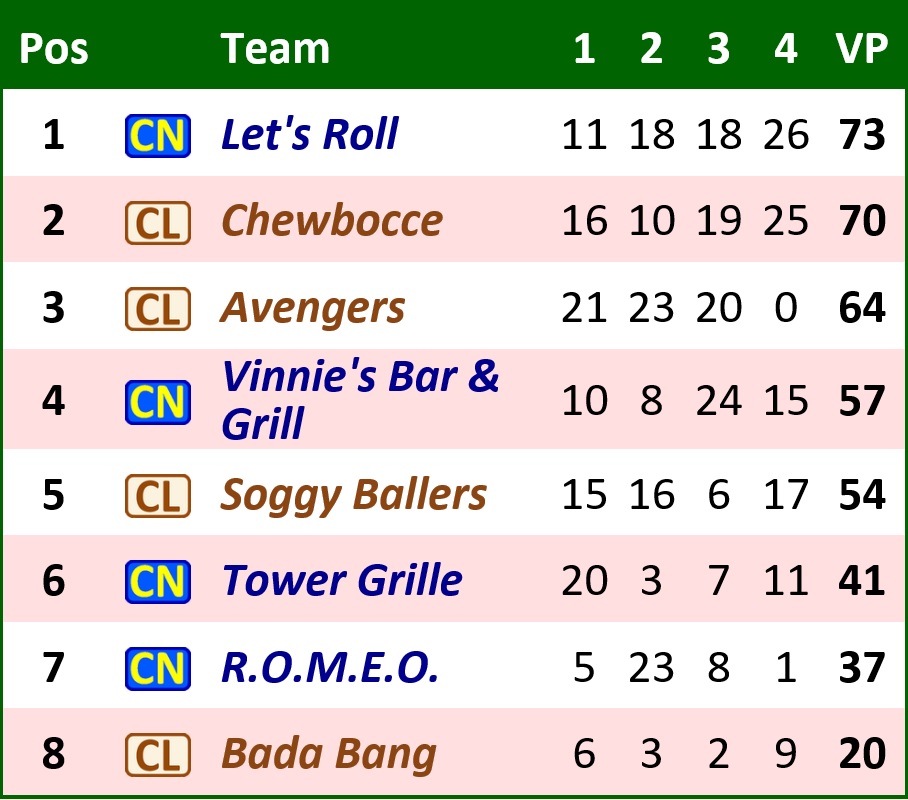Click the CL badge beside Avengers
Screen dimensions: 908x800
157,309
